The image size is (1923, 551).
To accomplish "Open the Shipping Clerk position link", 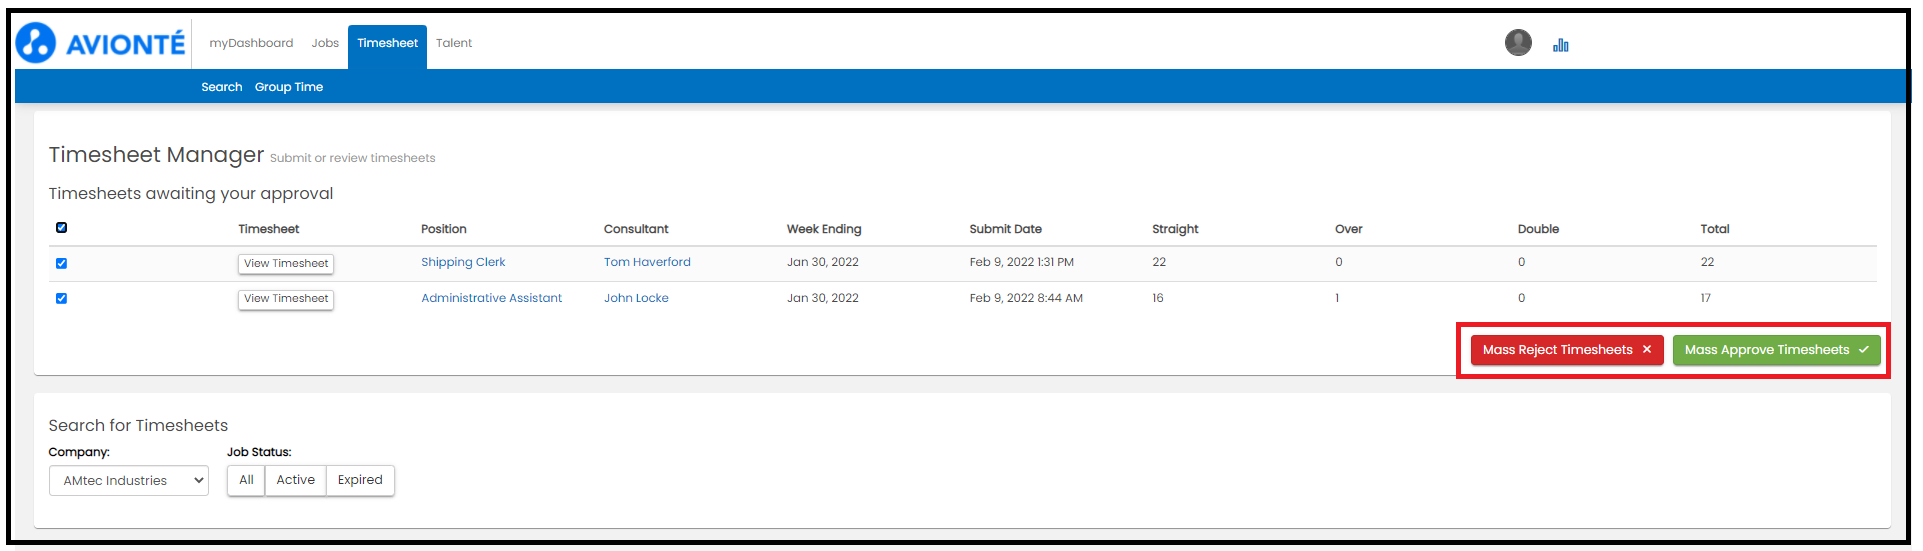I will pyautogui.click(x=463, y=262).
